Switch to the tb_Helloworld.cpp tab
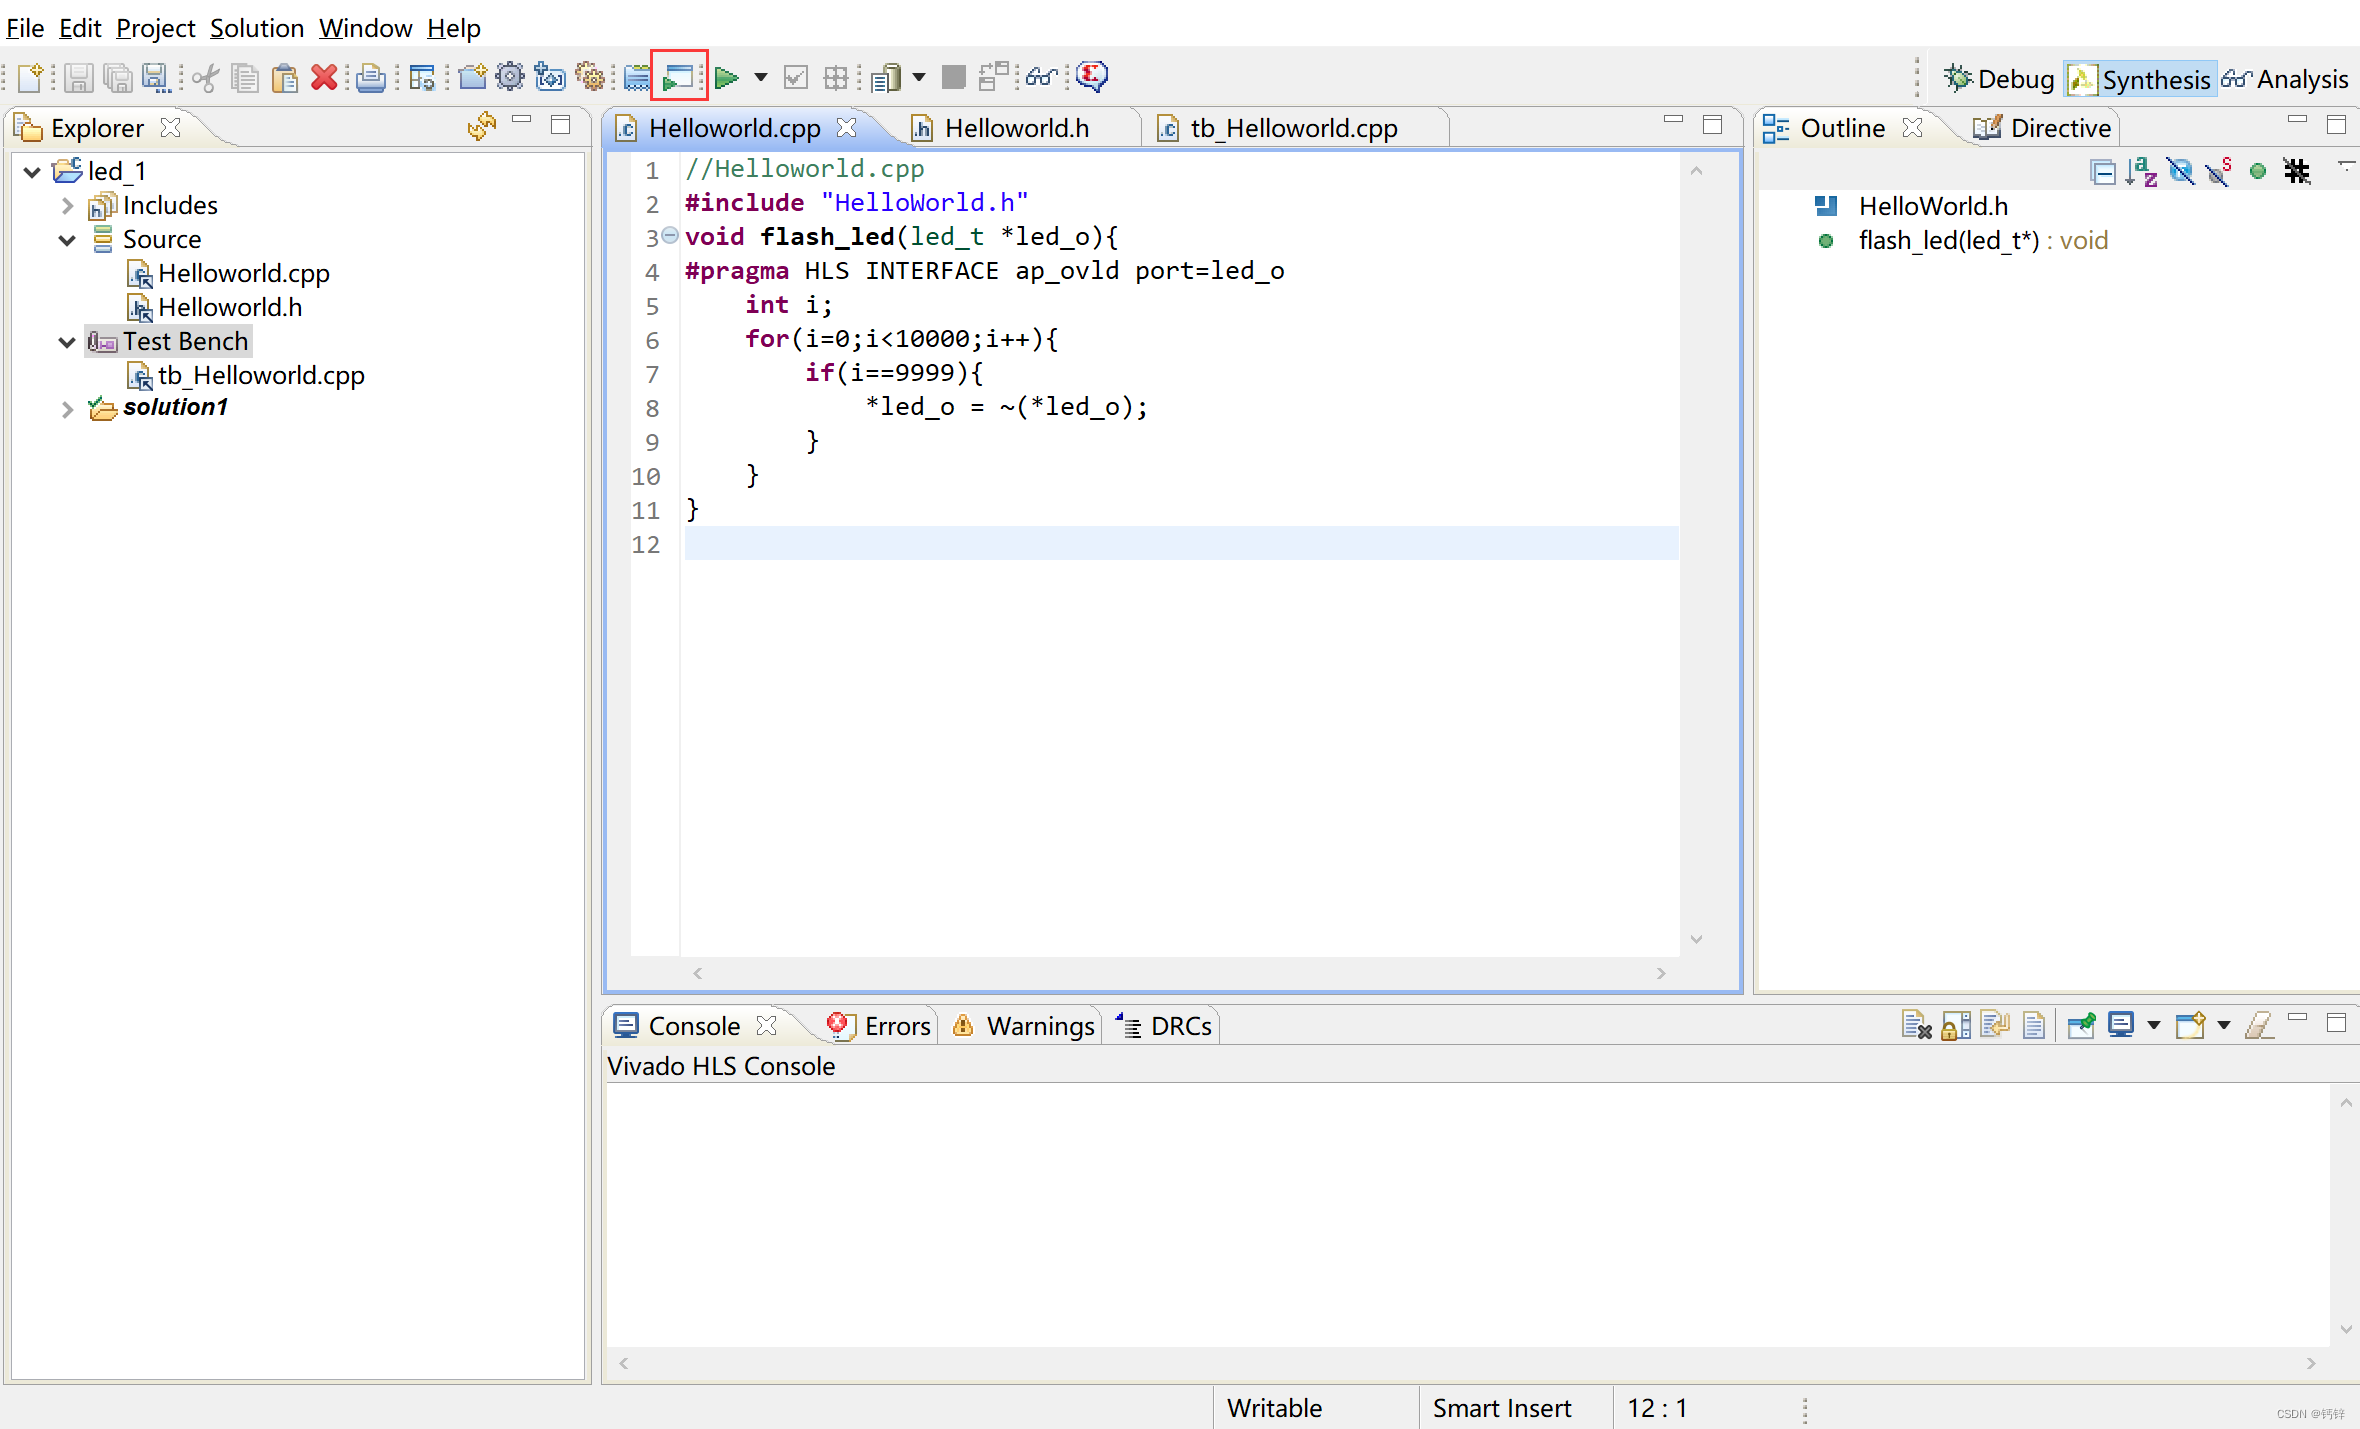 [x=1283, y=128]
